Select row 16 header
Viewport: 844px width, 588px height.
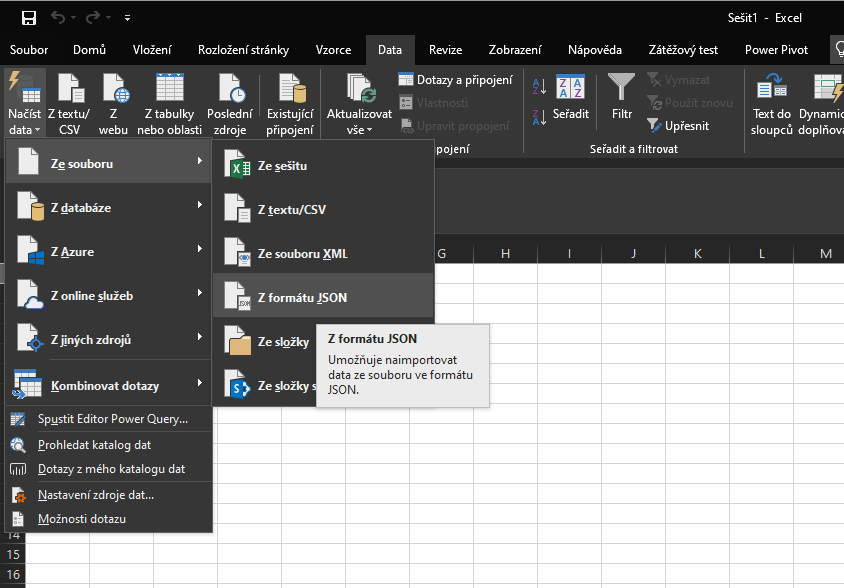[x=13, y=575]
